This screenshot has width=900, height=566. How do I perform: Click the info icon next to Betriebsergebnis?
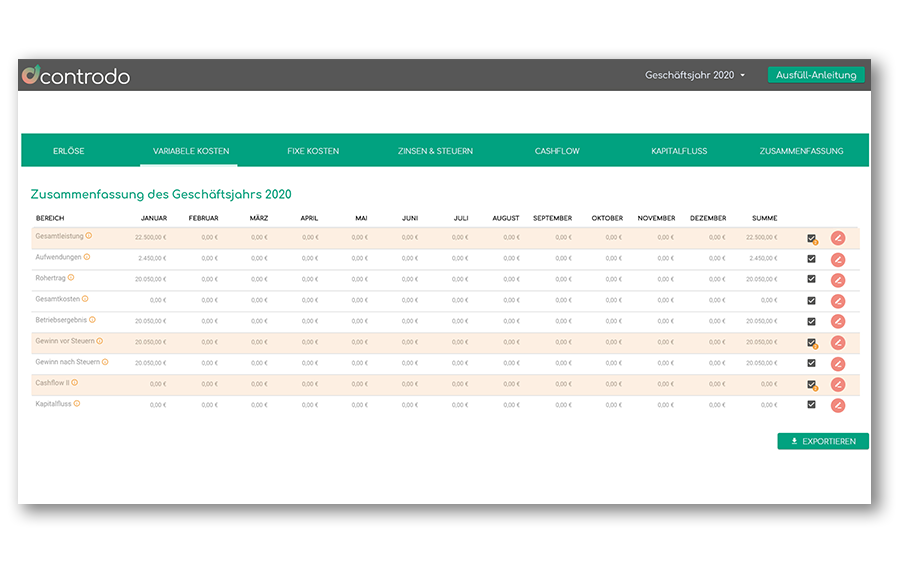(92, 320)
